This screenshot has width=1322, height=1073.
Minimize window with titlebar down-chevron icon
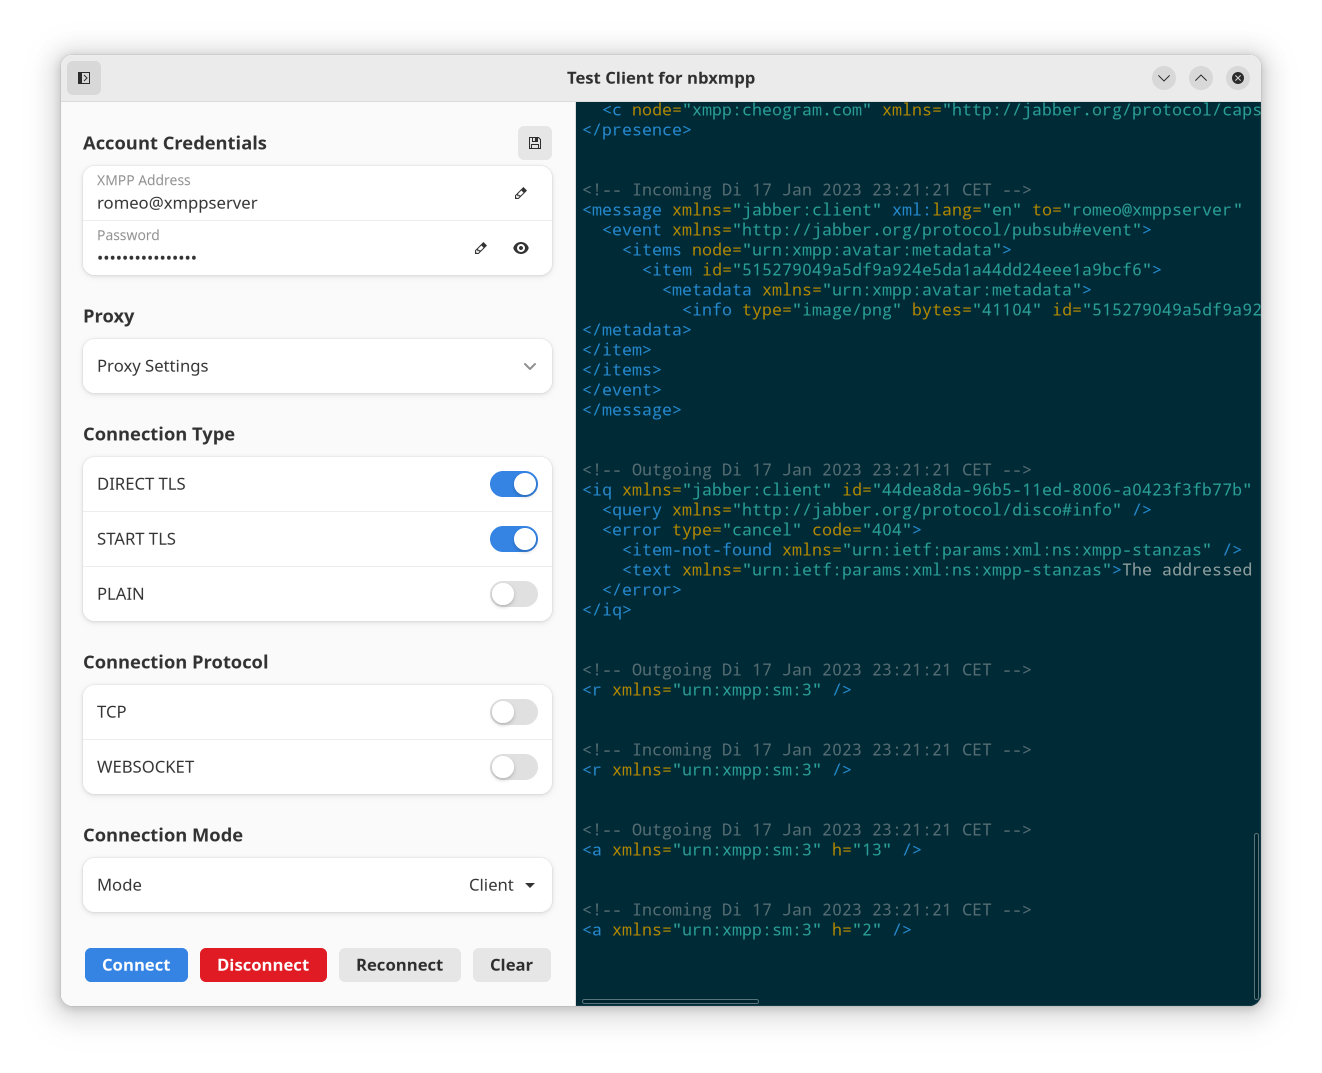coord(1164,78)
